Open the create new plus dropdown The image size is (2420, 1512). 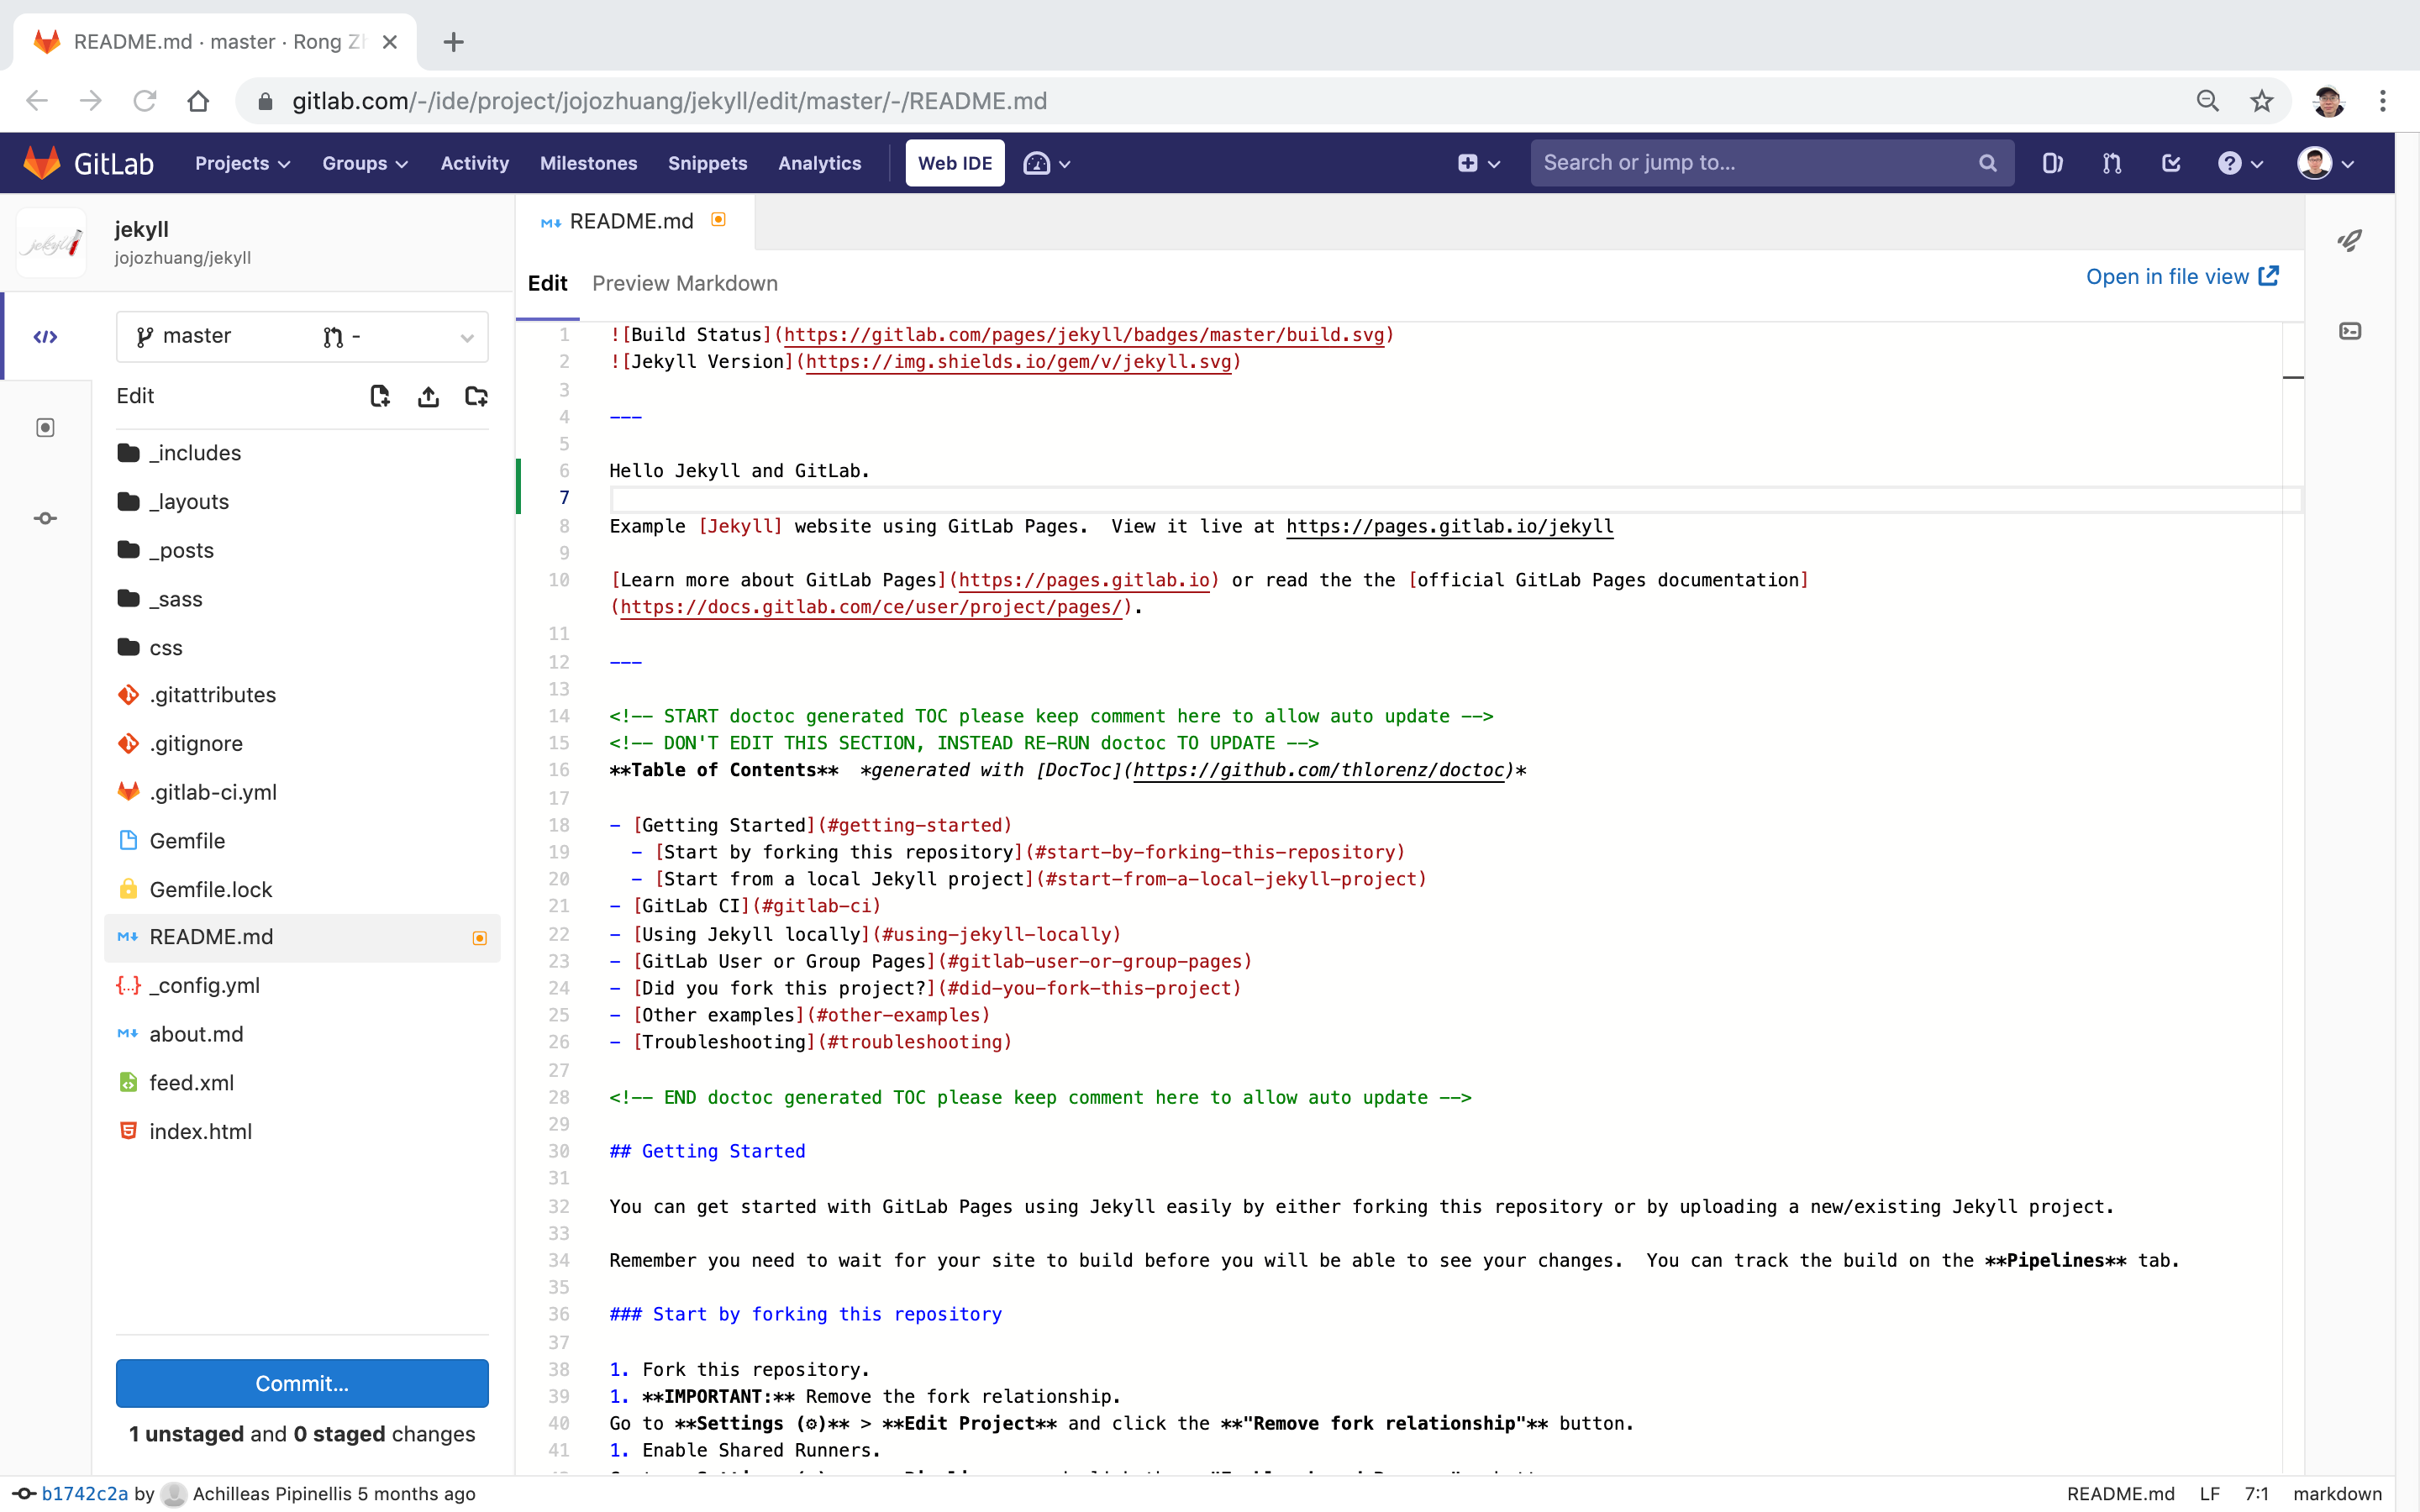click(1478, 163)
